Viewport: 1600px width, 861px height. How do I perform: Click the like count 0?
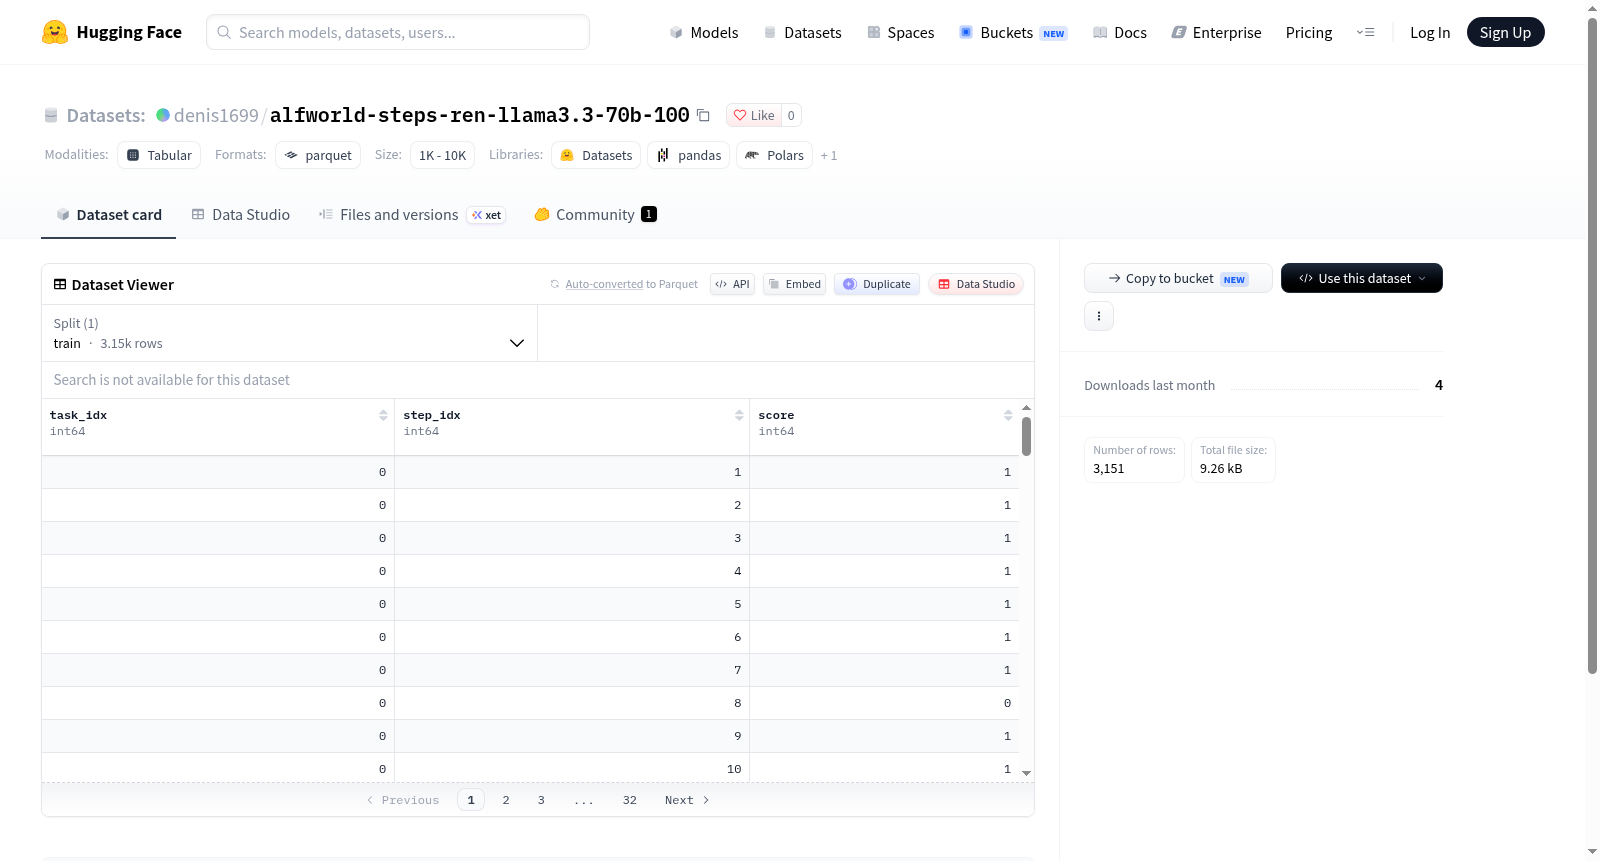point(791,115)
